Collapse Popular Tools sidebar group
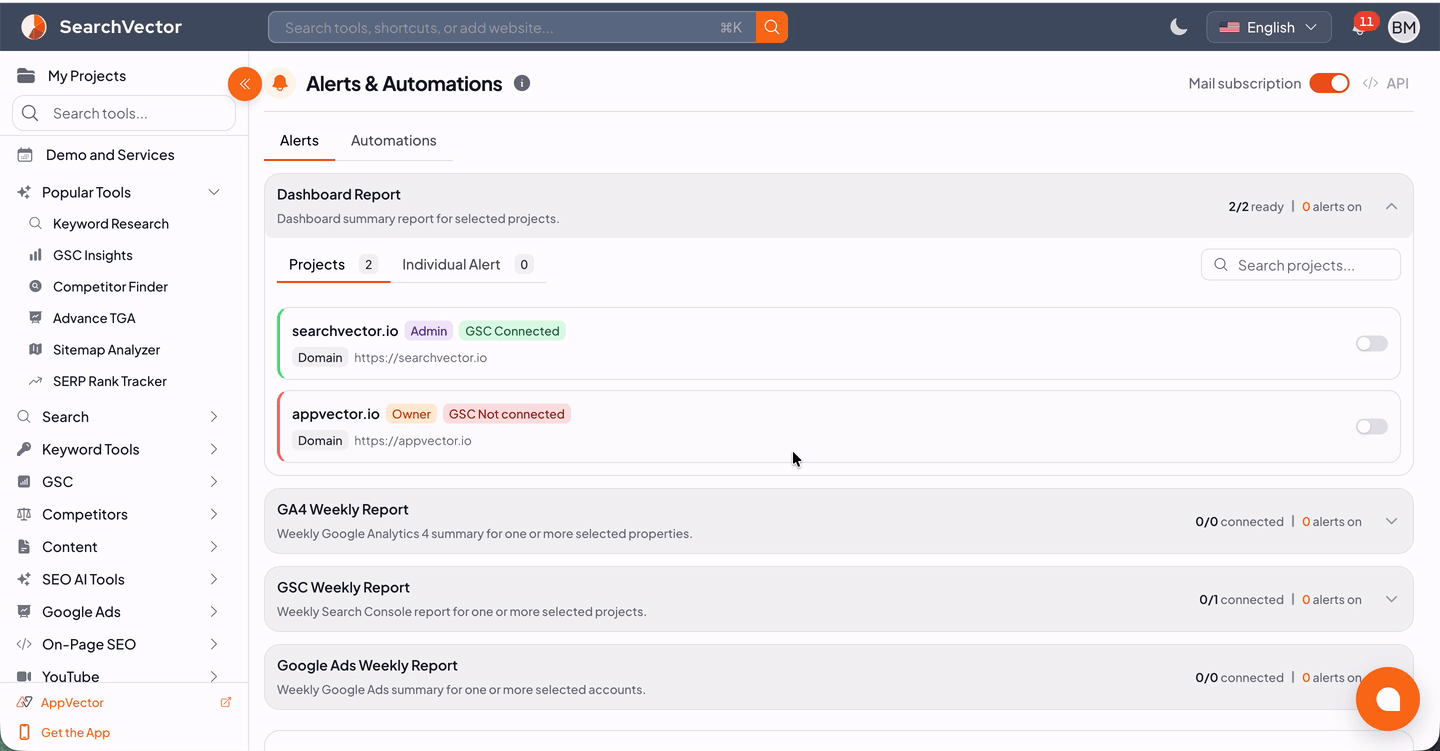The width and height of the screenshot is (1440, 751). click(x=213, y=192)
